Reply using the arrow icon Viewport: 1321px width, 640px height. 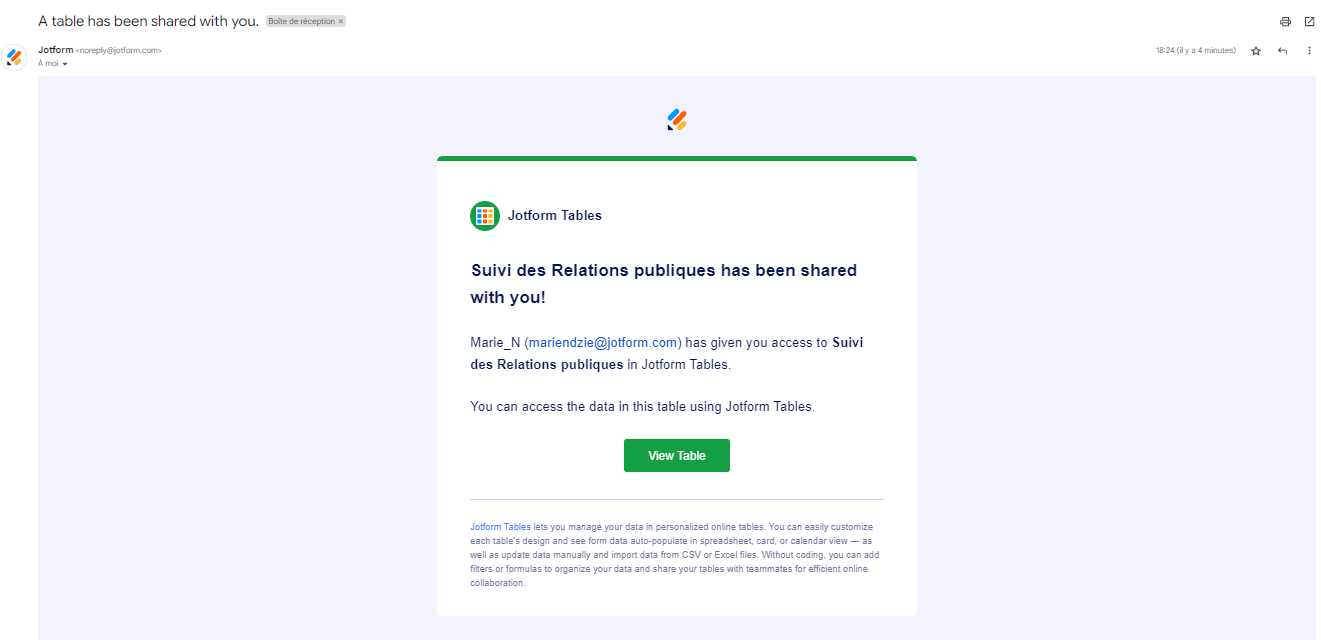1282,51
